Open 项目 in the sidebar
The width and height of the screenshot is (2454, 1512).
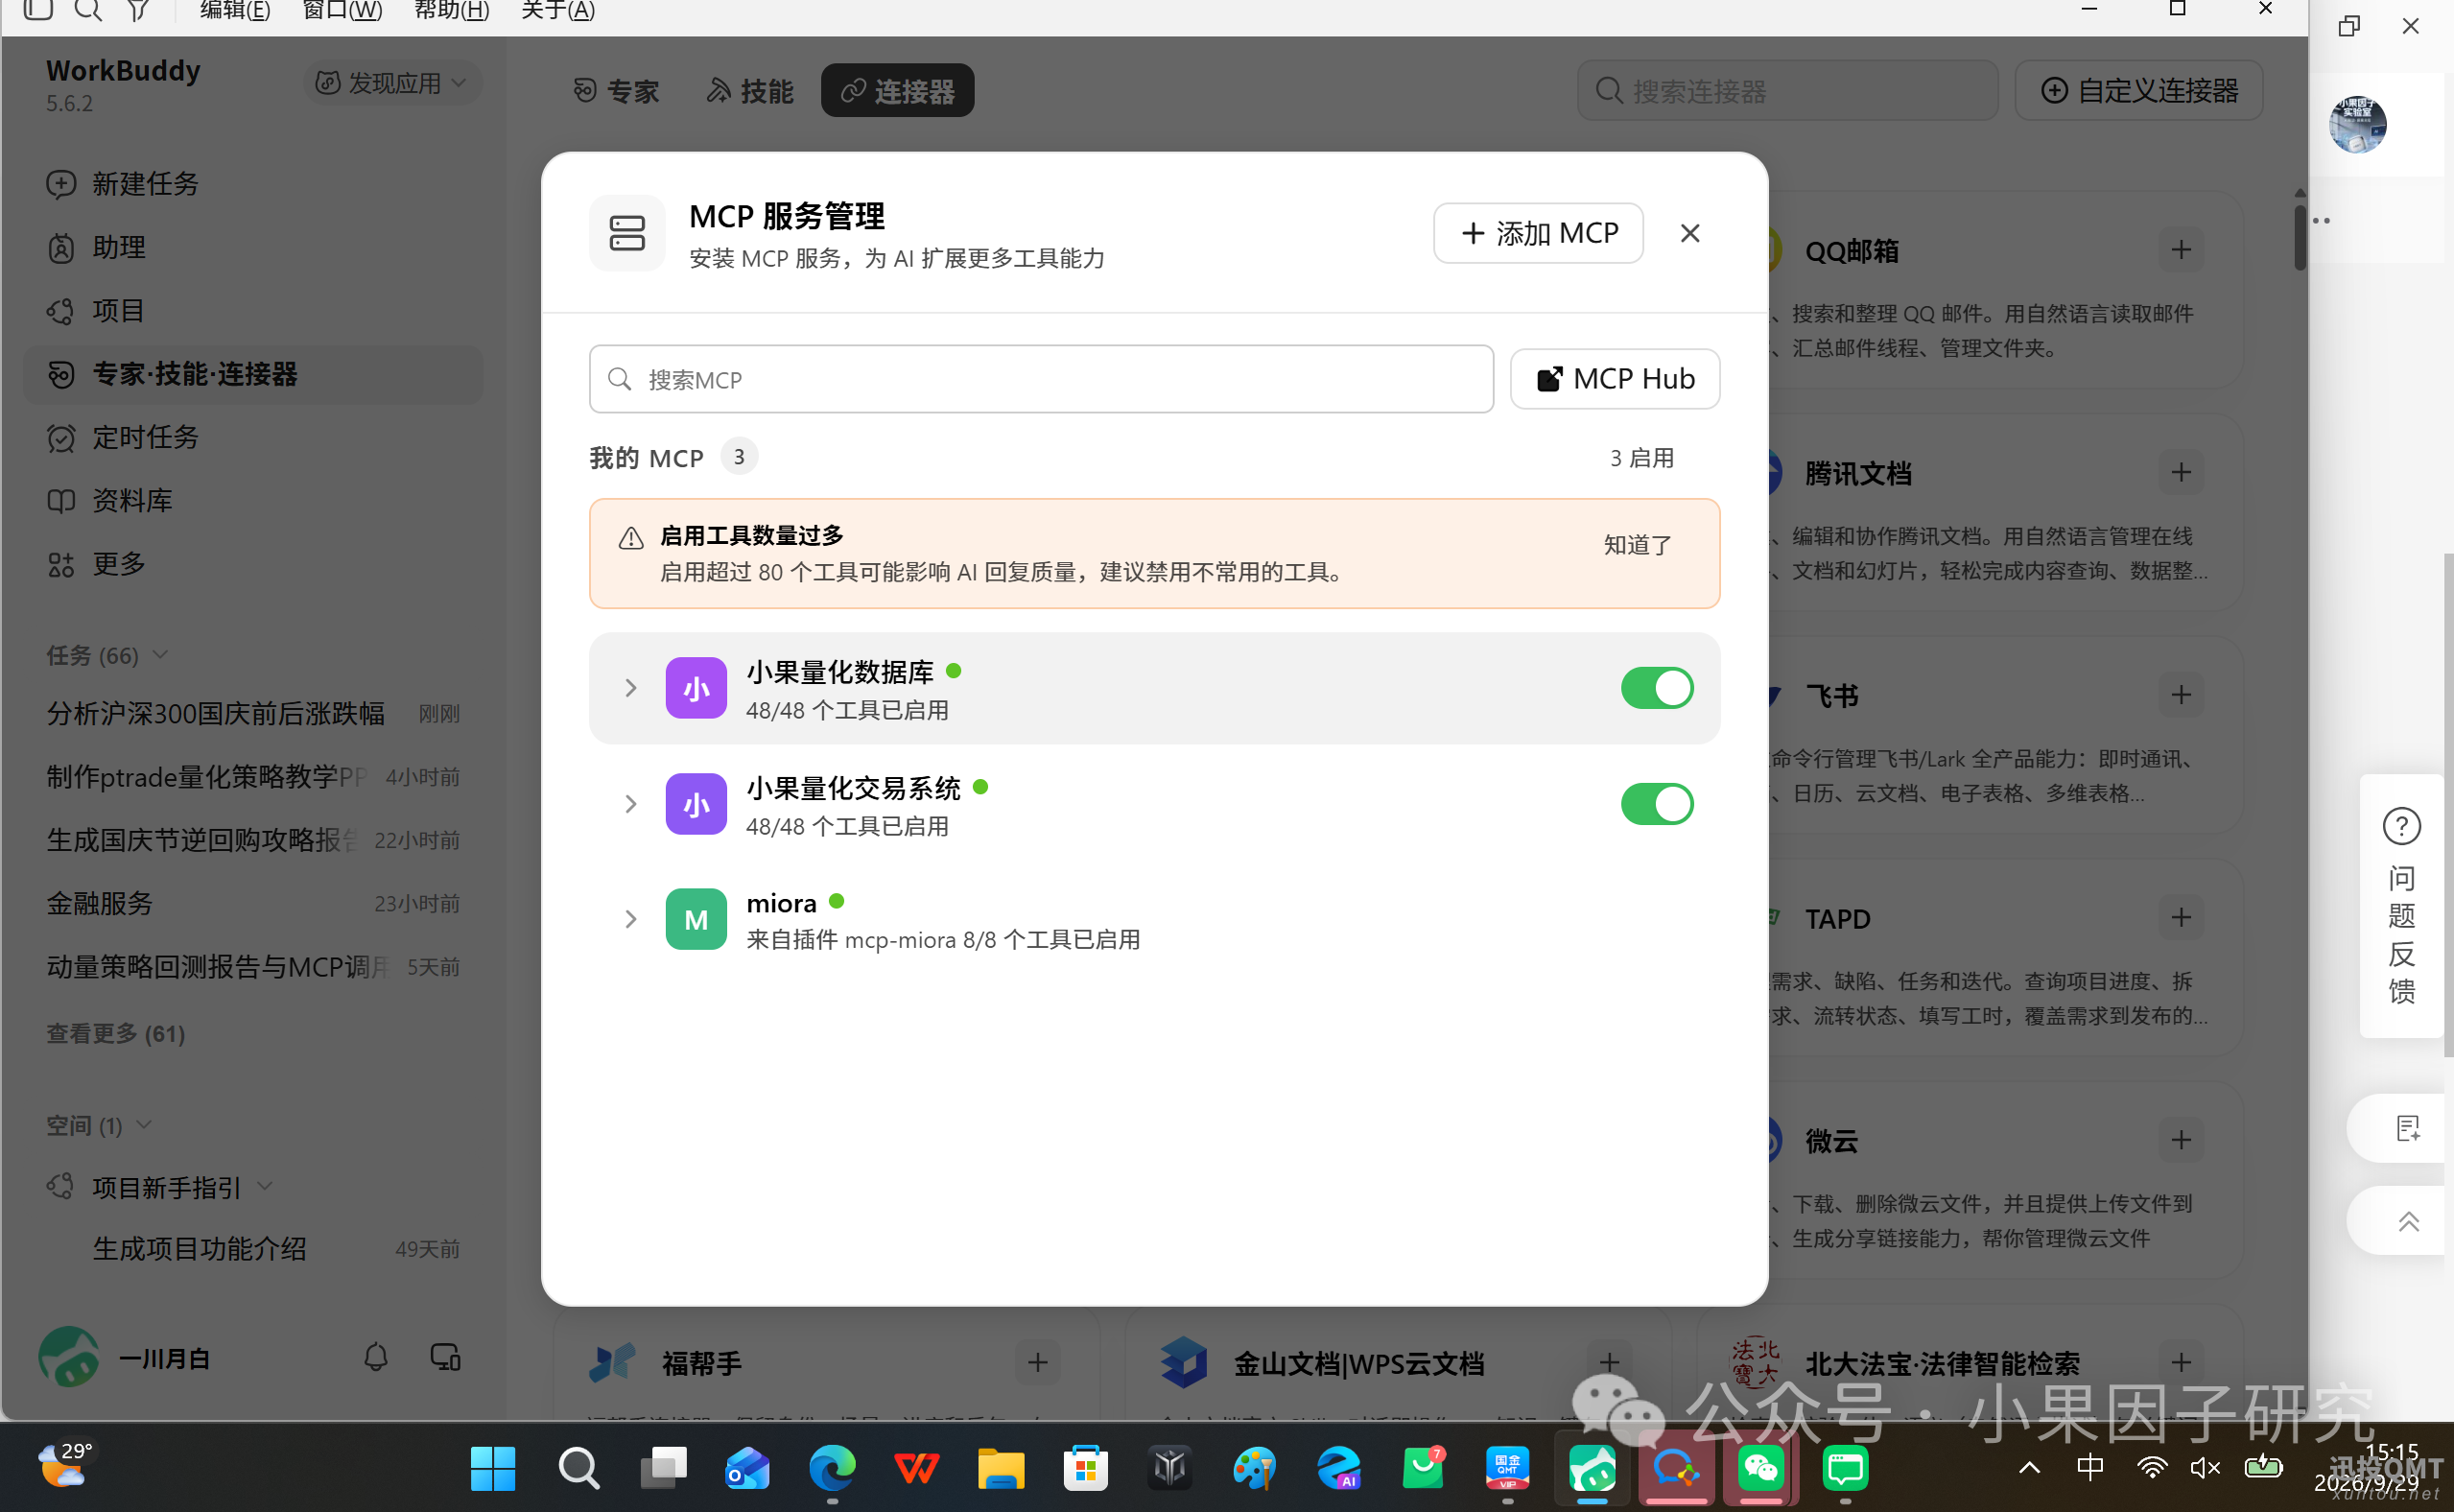pos(253,311)
